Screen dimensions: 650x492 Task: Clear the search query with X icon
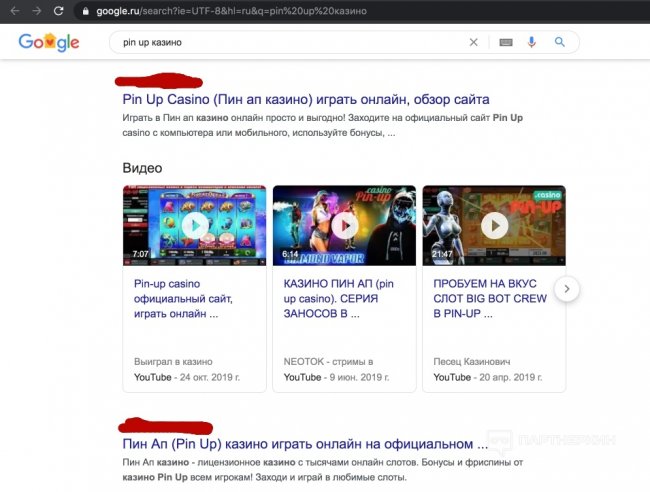pos(474,43)
